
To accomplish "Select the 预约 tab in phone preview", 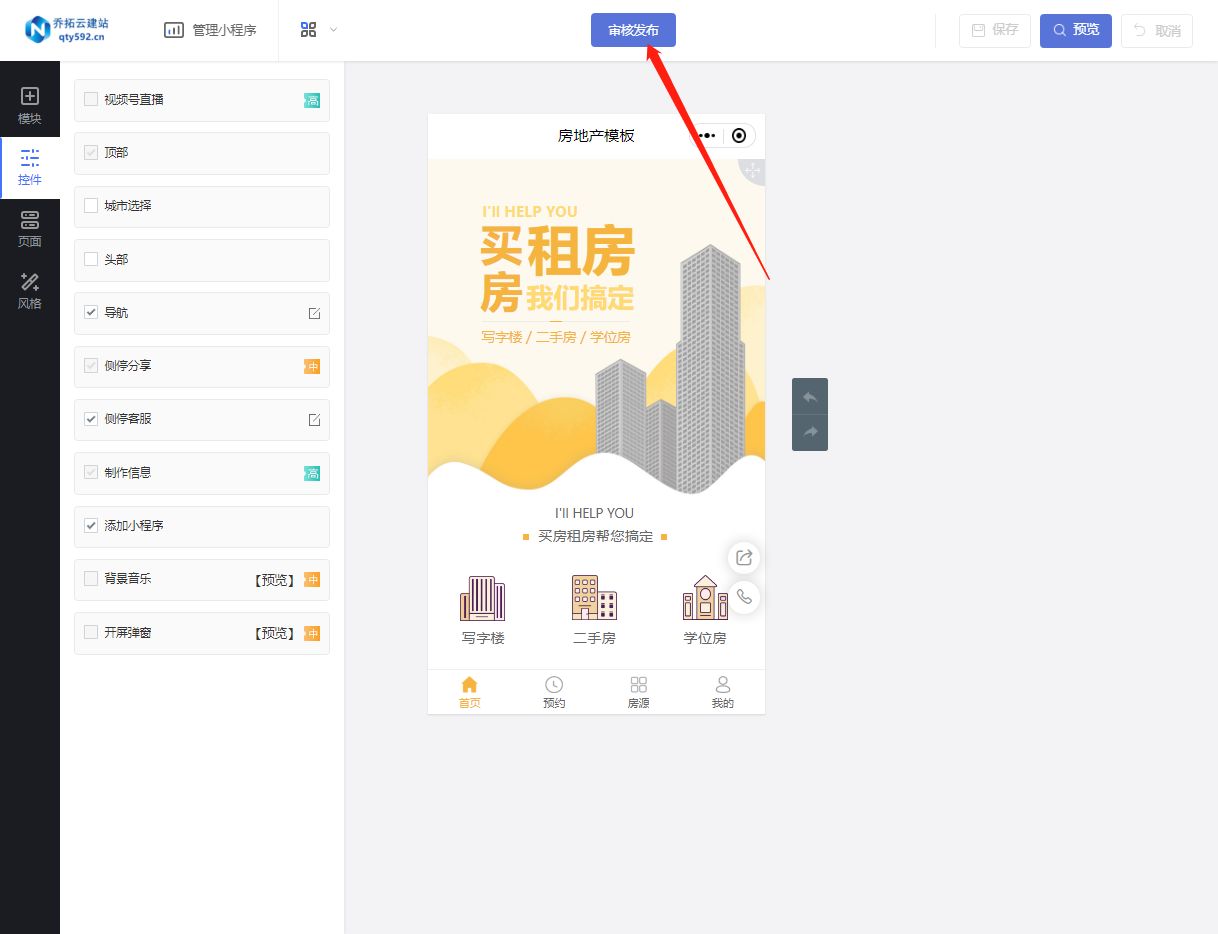I will point(554,692).
